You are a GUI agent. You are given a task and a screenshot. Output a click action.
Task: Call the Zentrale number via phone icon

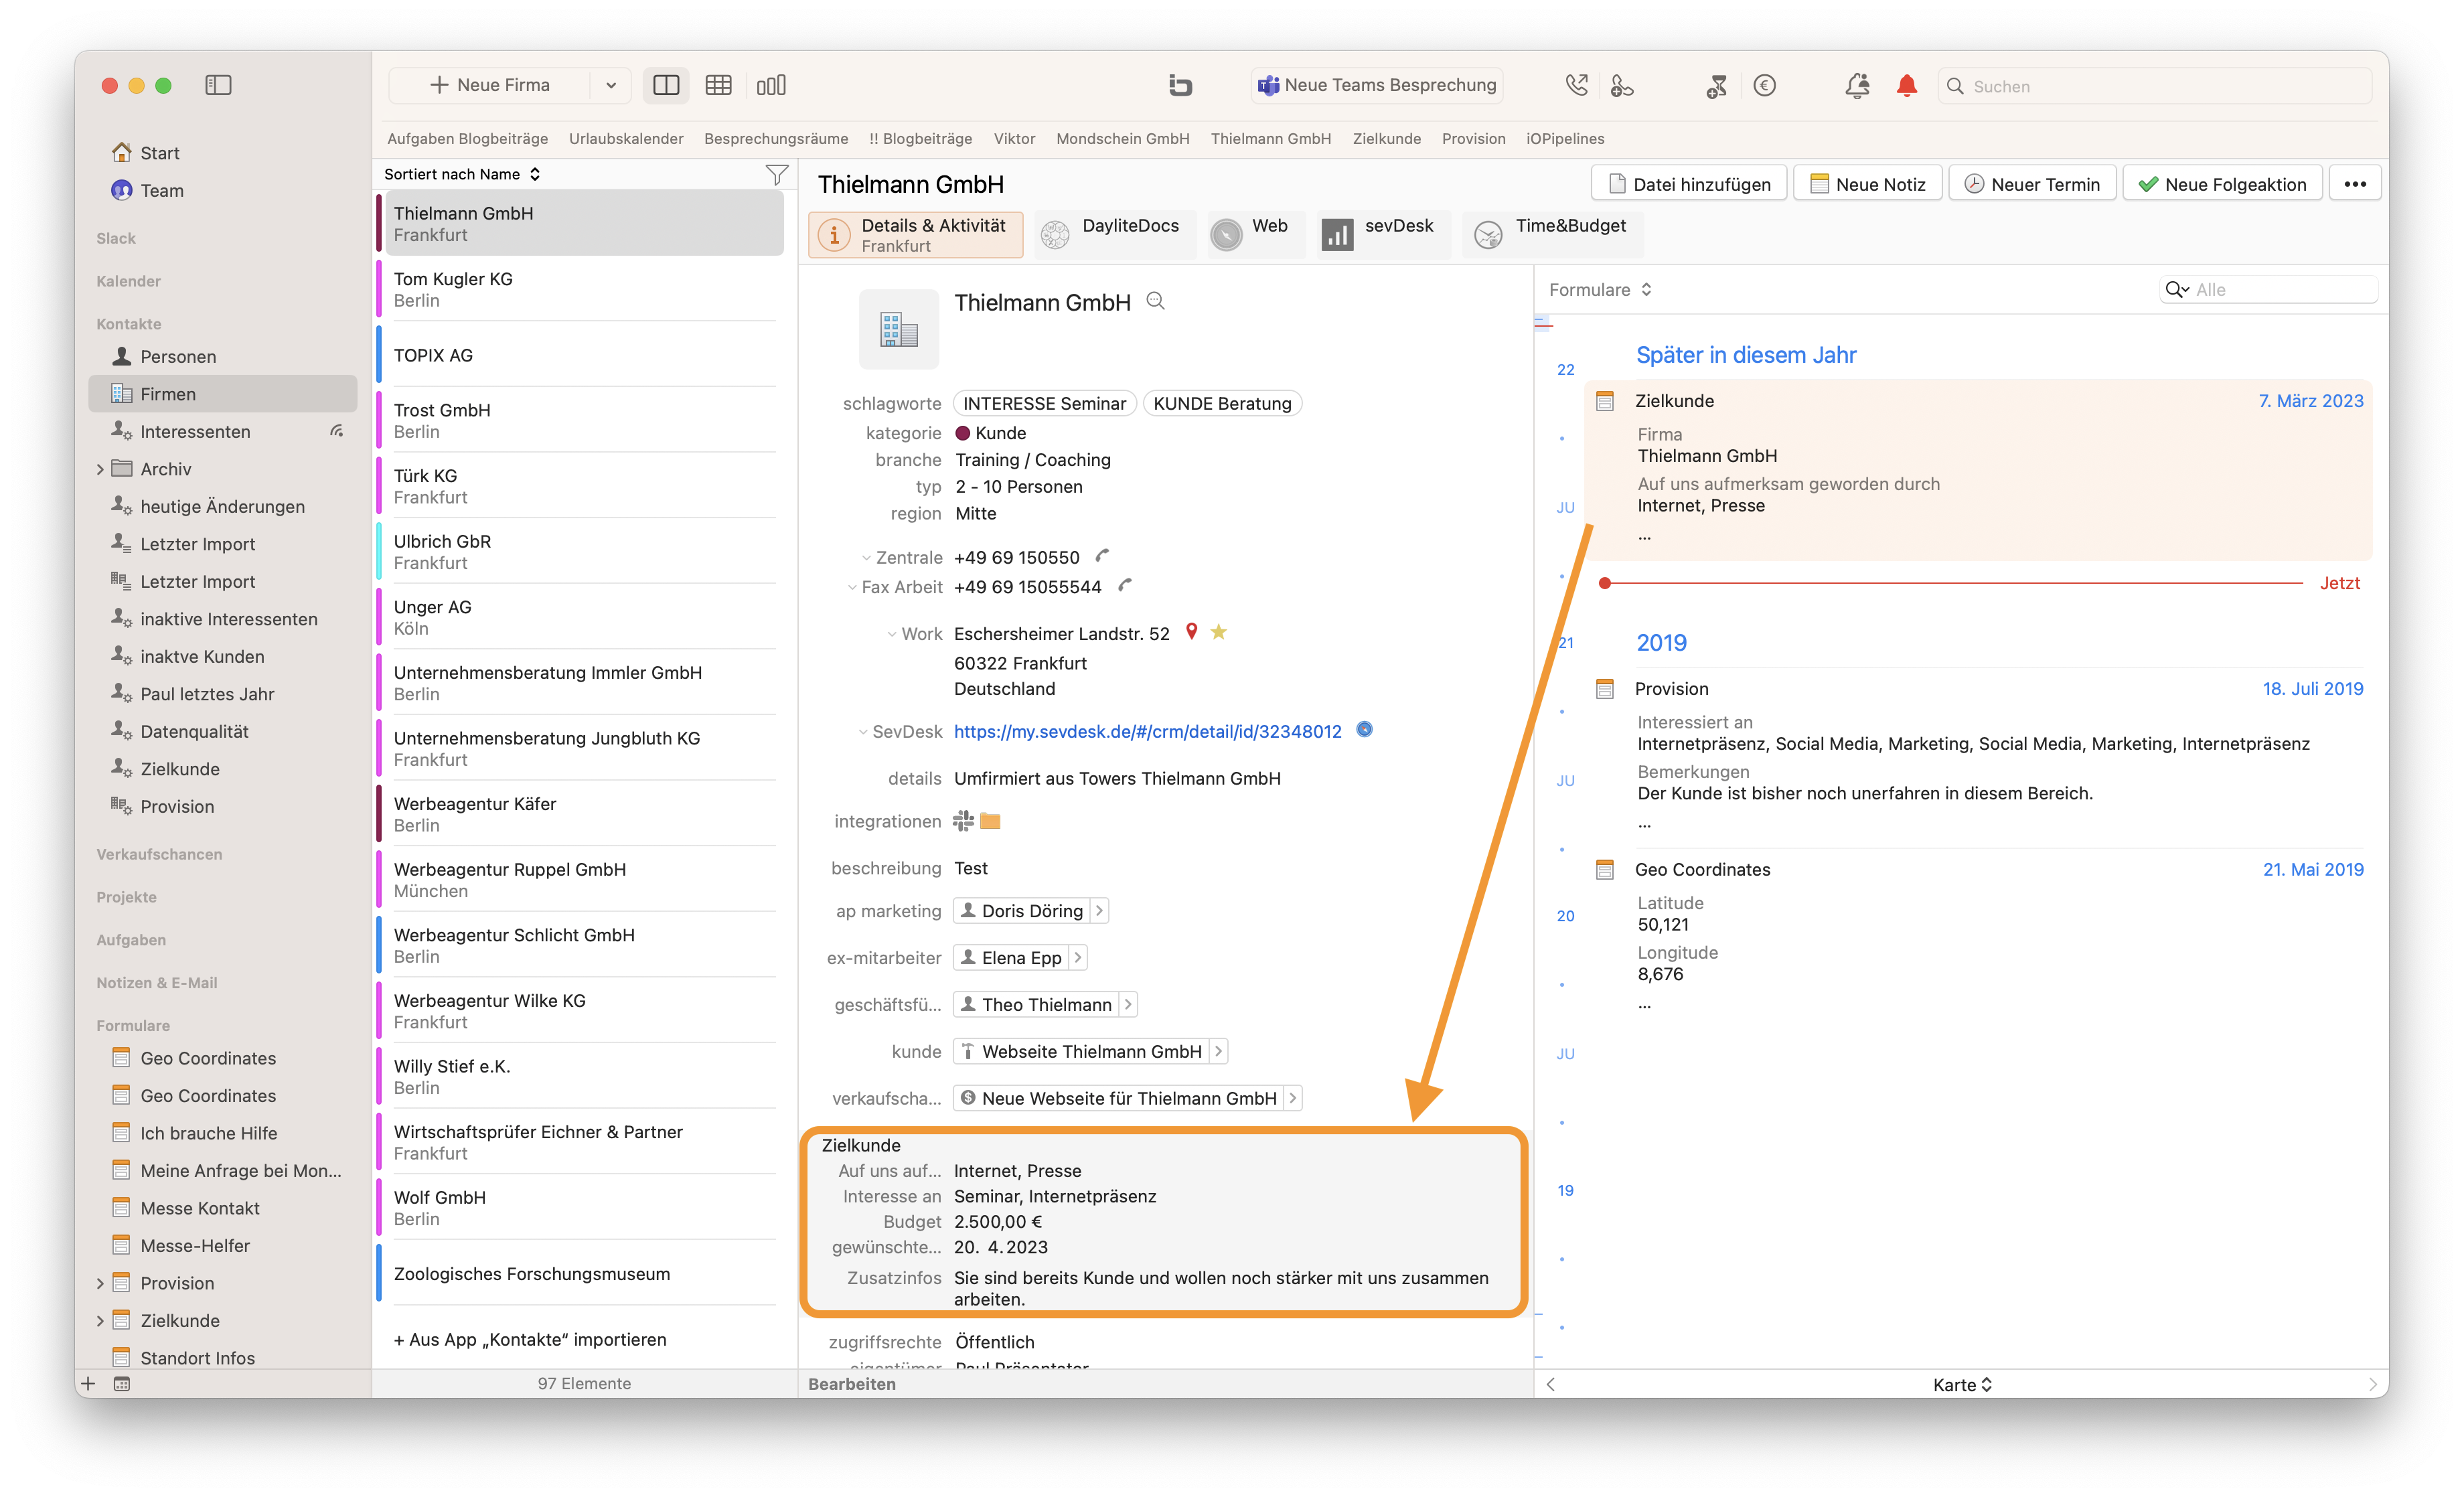(x=1102, y=556)
